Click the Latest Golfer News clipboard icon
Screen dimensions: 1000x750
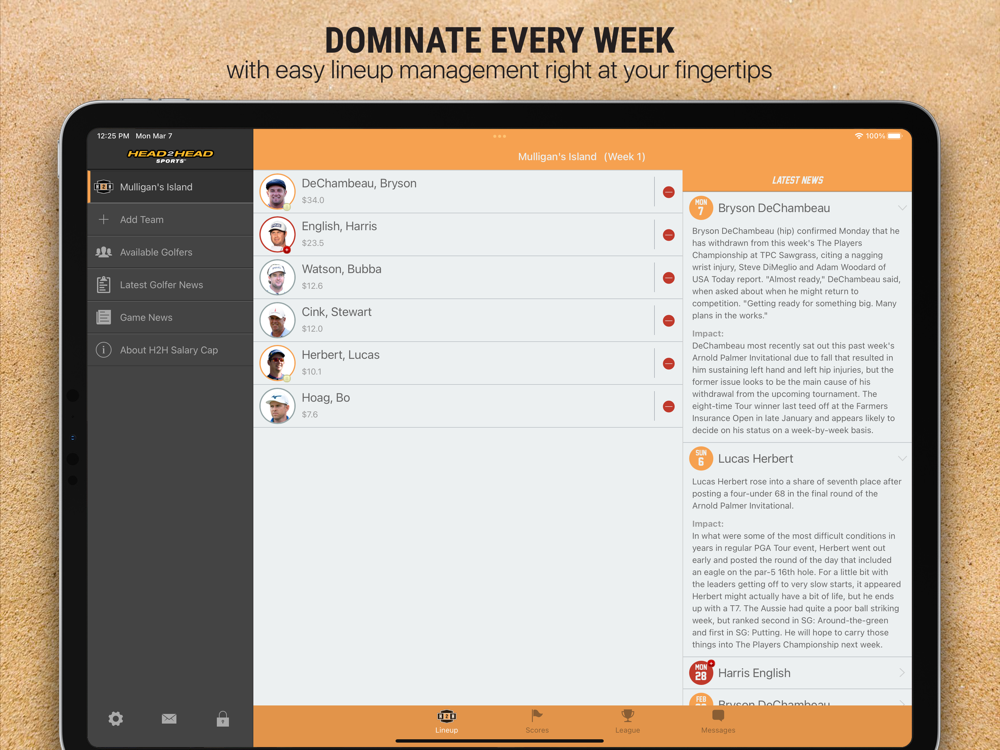coord(103,284)
